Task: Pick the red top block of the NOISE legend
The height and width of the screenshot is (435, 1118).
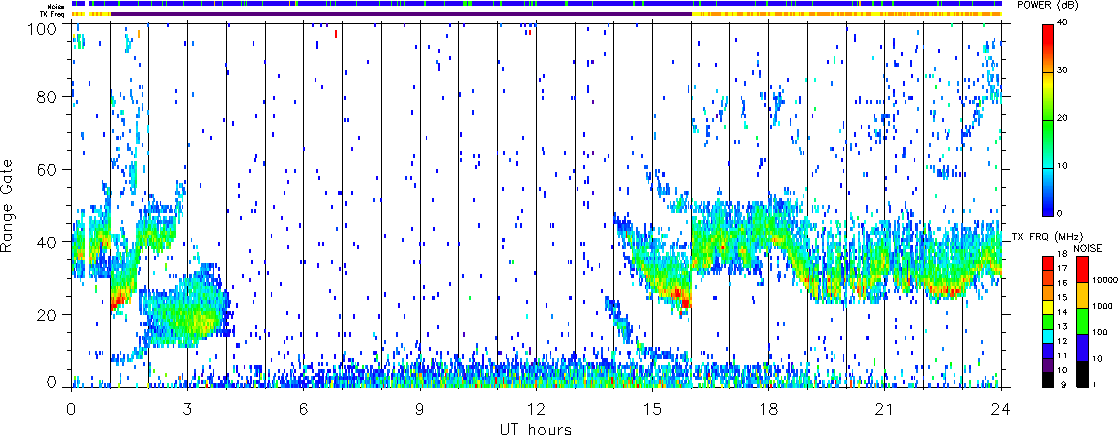Action: pos(1083,270)
